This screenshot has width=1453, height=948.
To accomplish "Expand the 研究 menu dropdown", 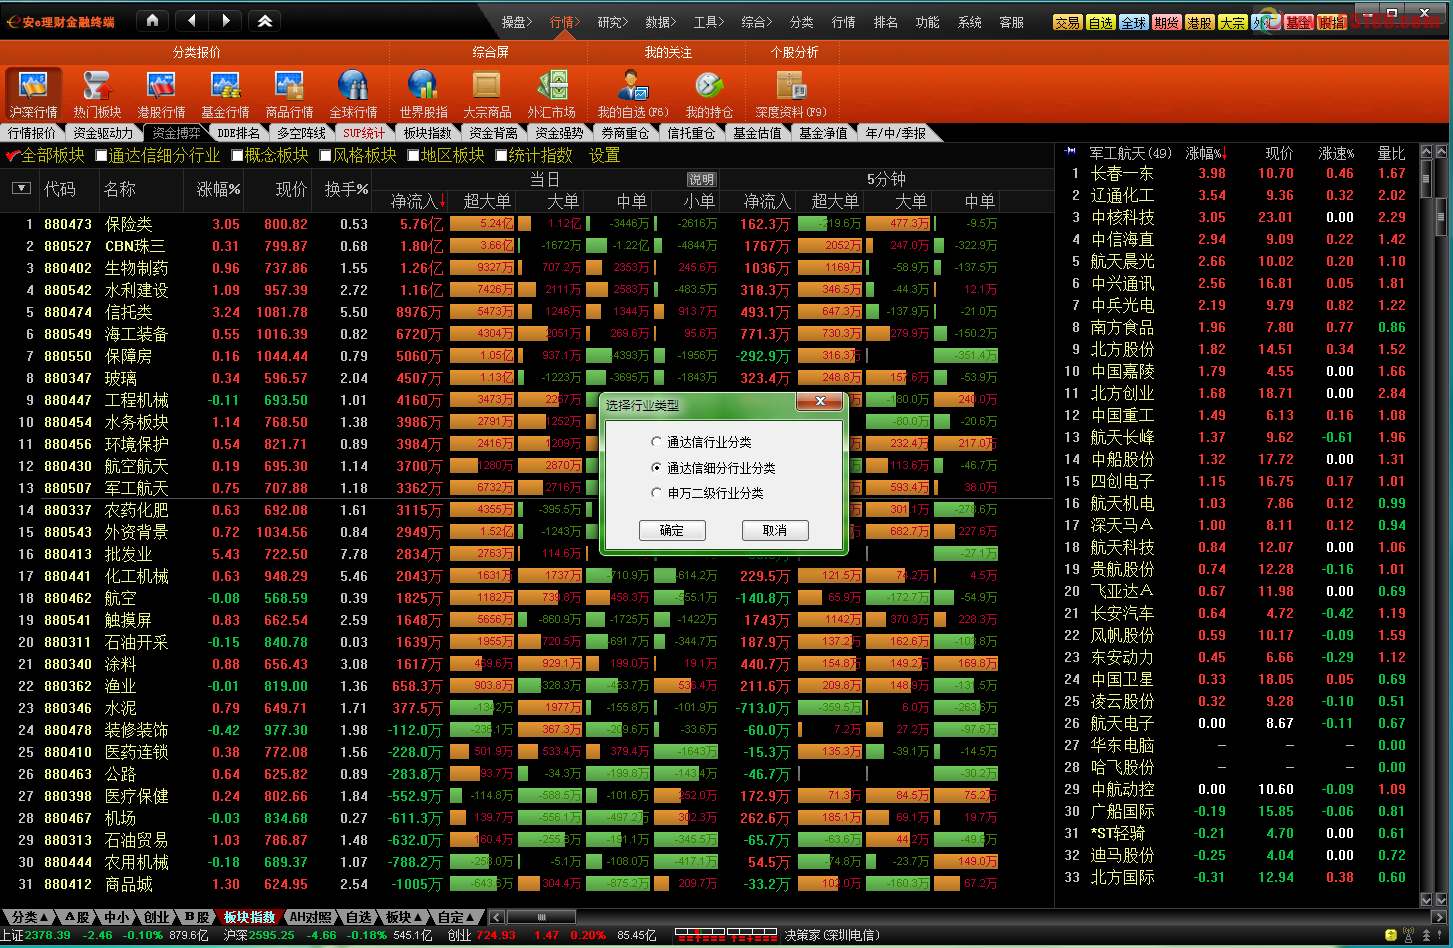I will point(612,21).
